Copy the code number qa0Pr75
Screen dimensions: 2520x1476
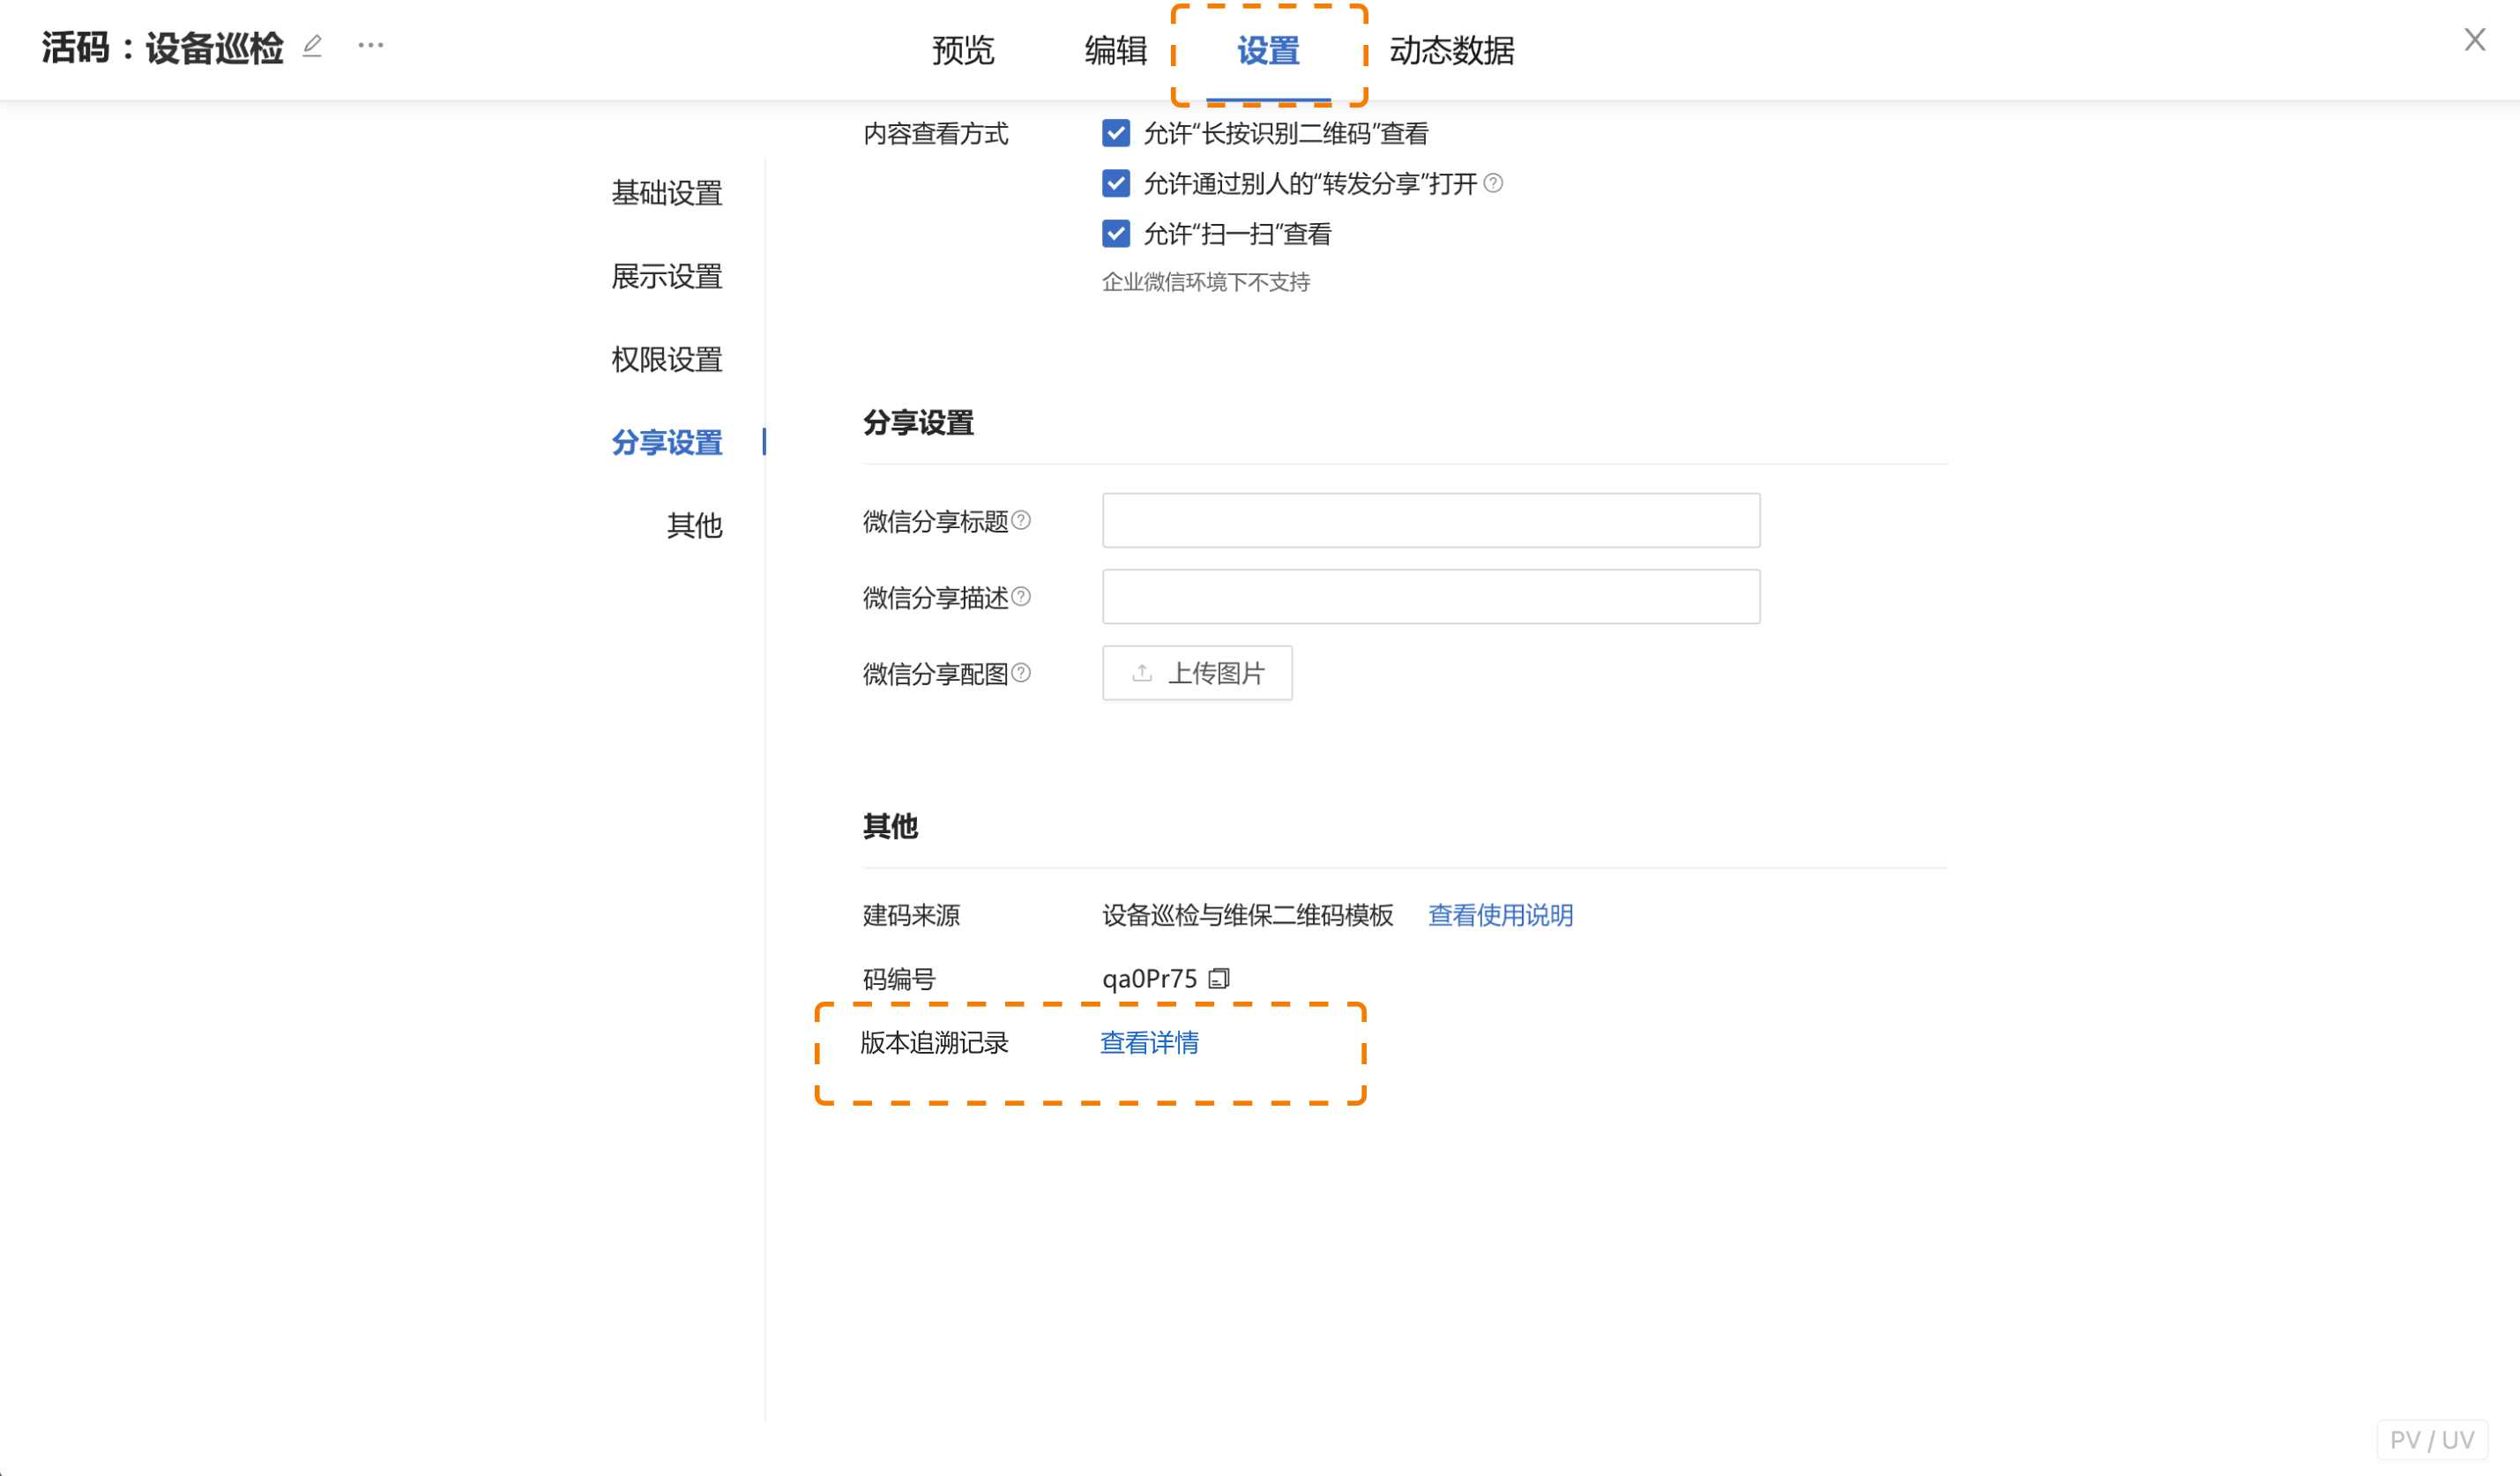1219,978
